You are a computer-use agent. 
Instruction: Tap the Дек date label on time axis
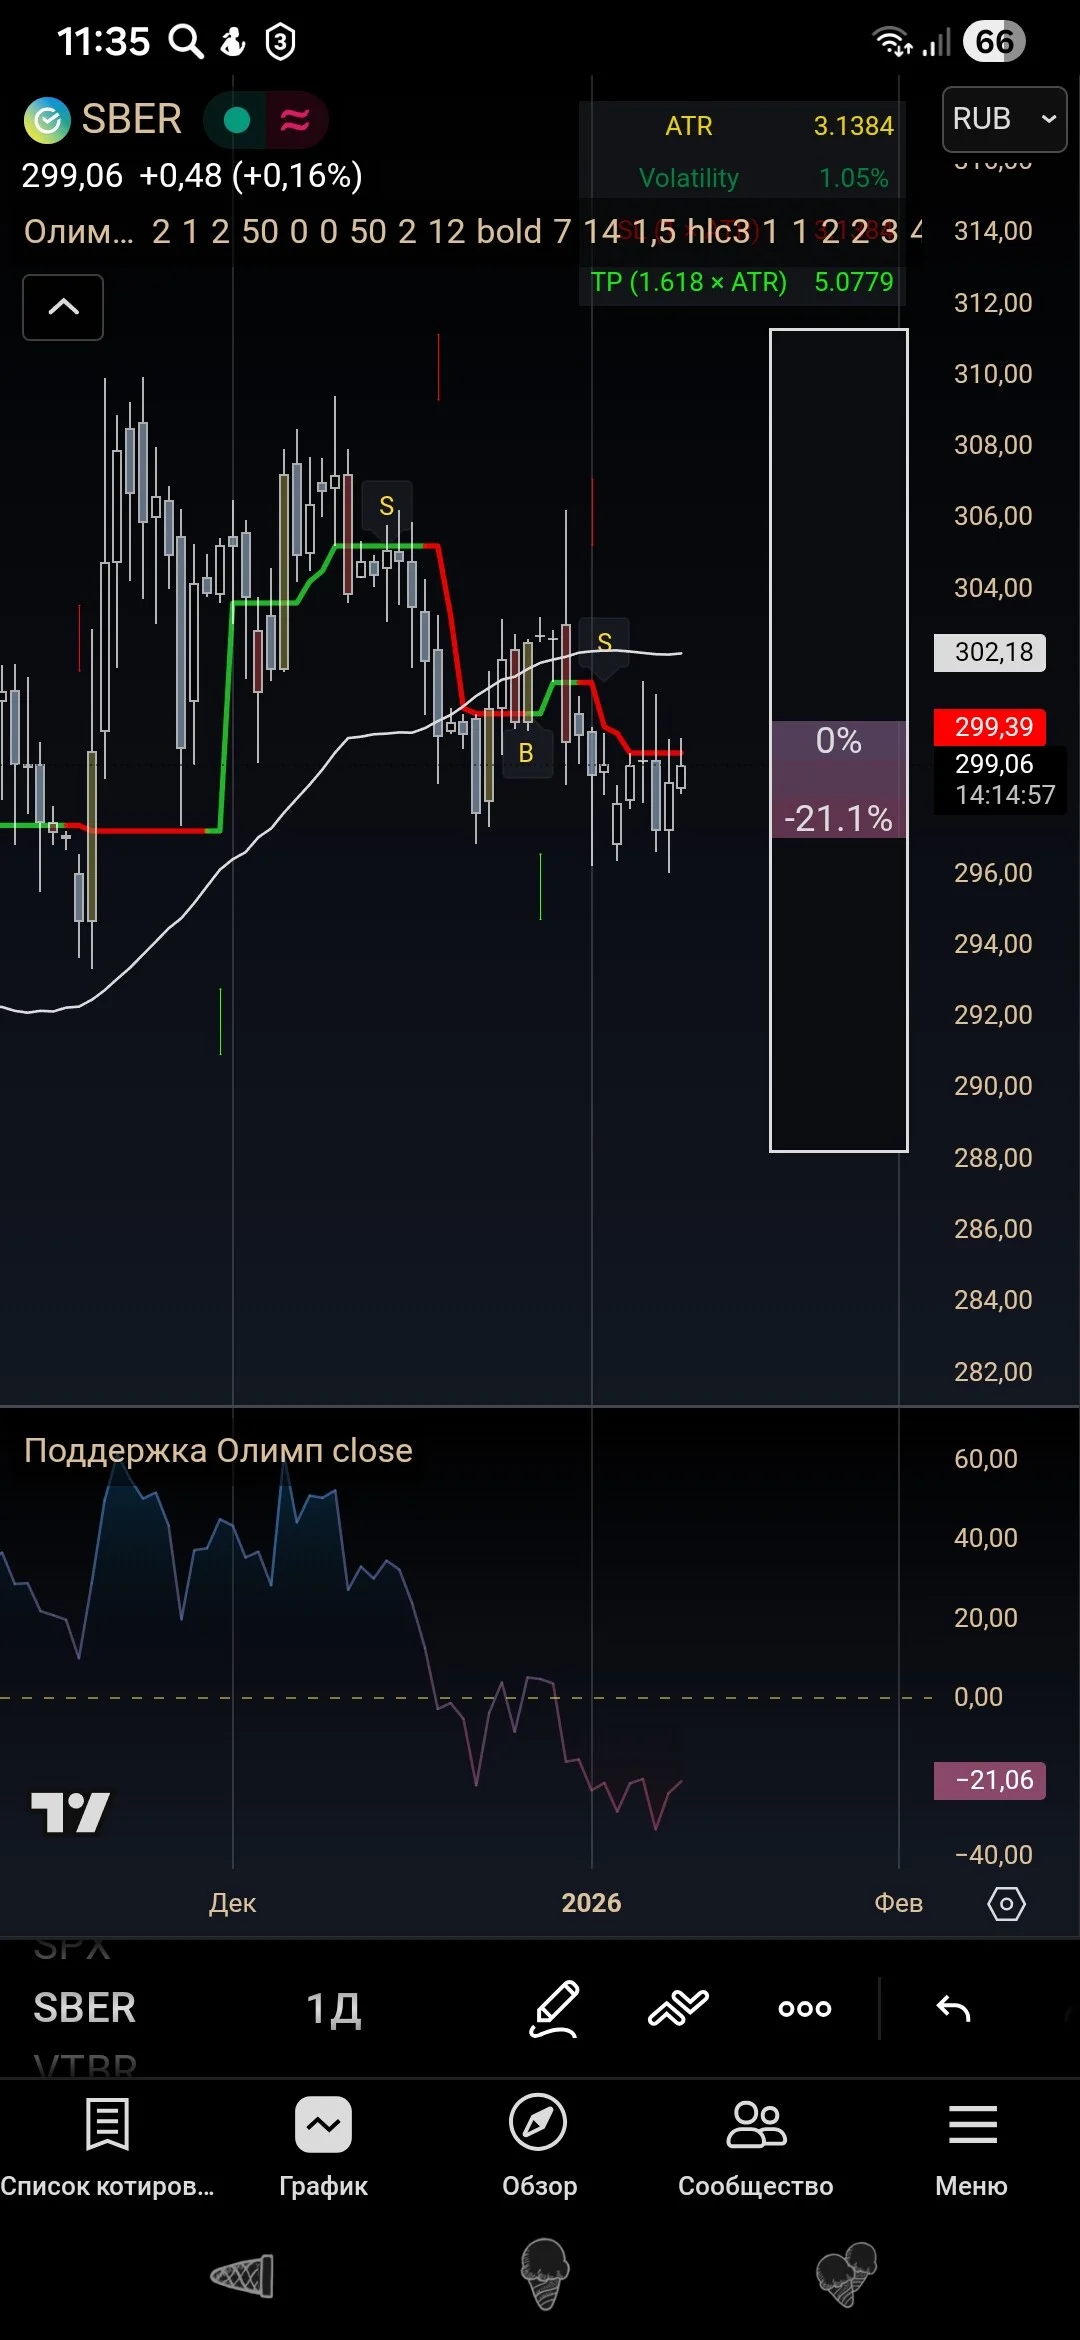pos(232,1903)
